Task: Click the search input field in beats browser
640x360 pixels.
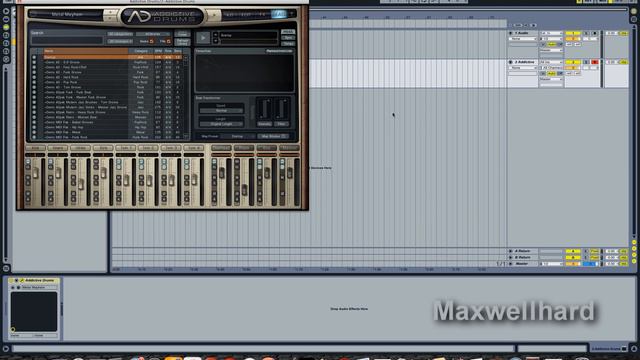Action: [67, 40]
